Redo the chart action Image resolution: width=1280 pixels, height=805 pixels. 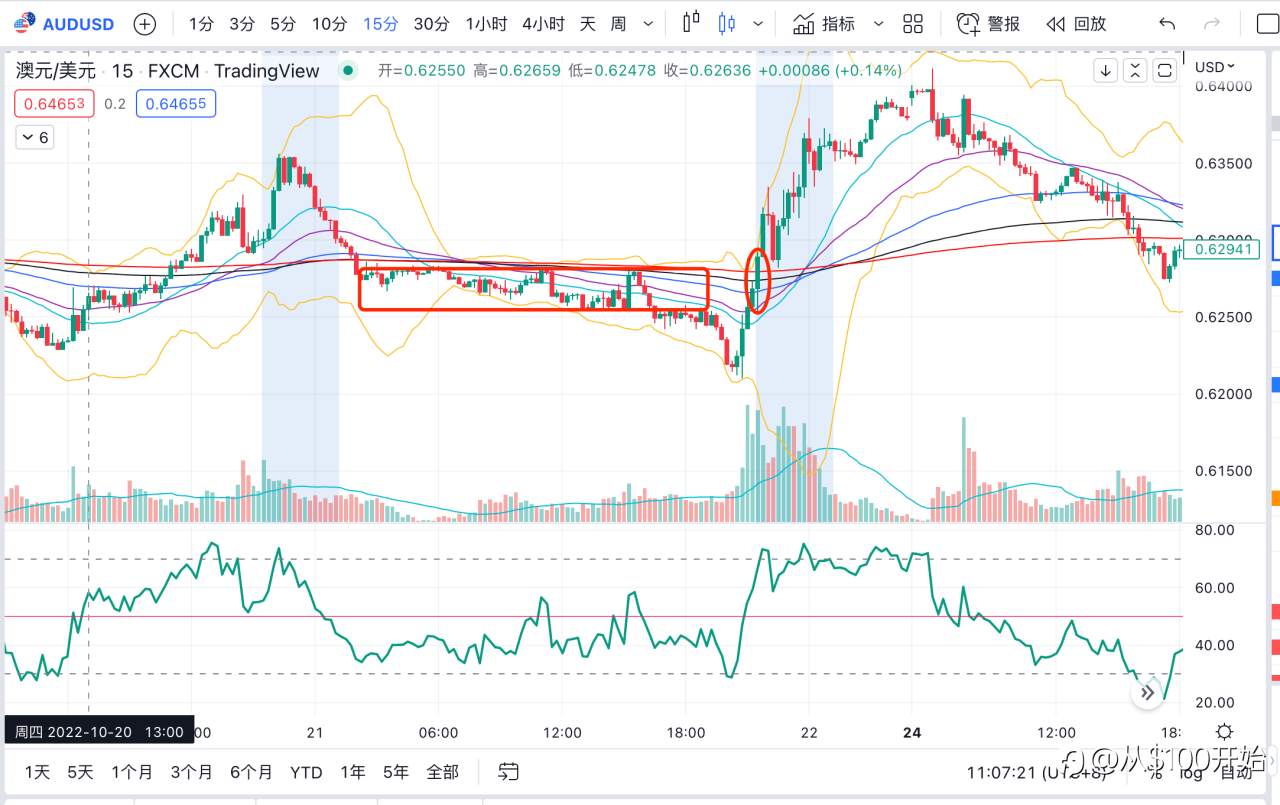coord(1212,24)
